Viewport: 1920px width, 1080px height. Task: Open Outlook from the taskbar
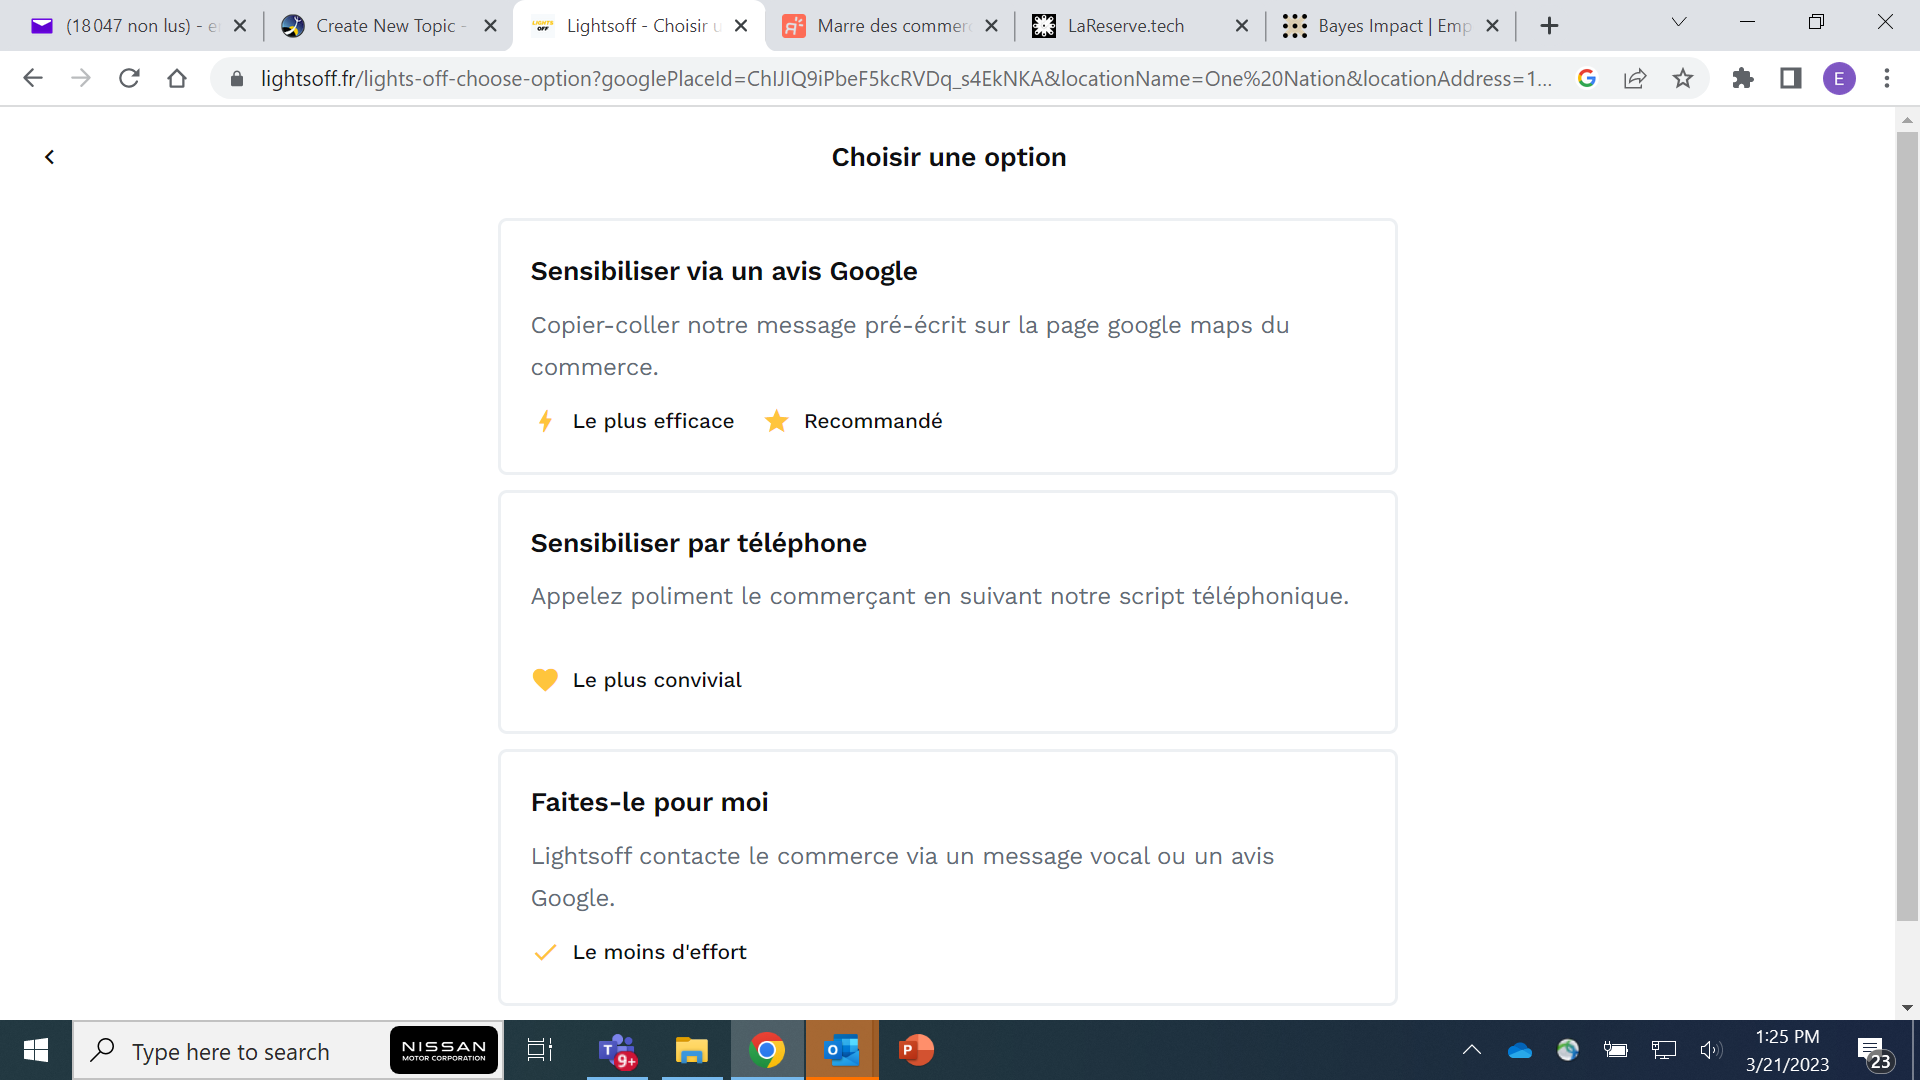coord(842,1050)
